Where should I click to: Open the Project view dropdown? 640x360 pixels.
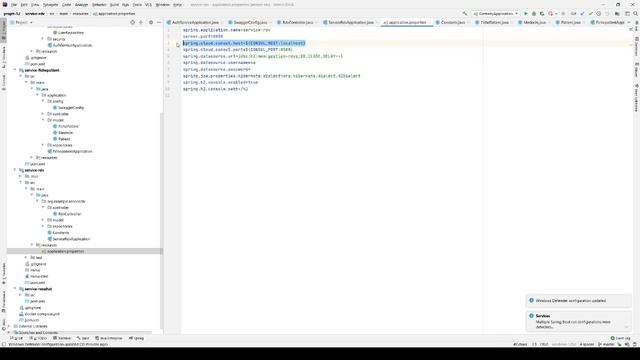coord(21,22)
